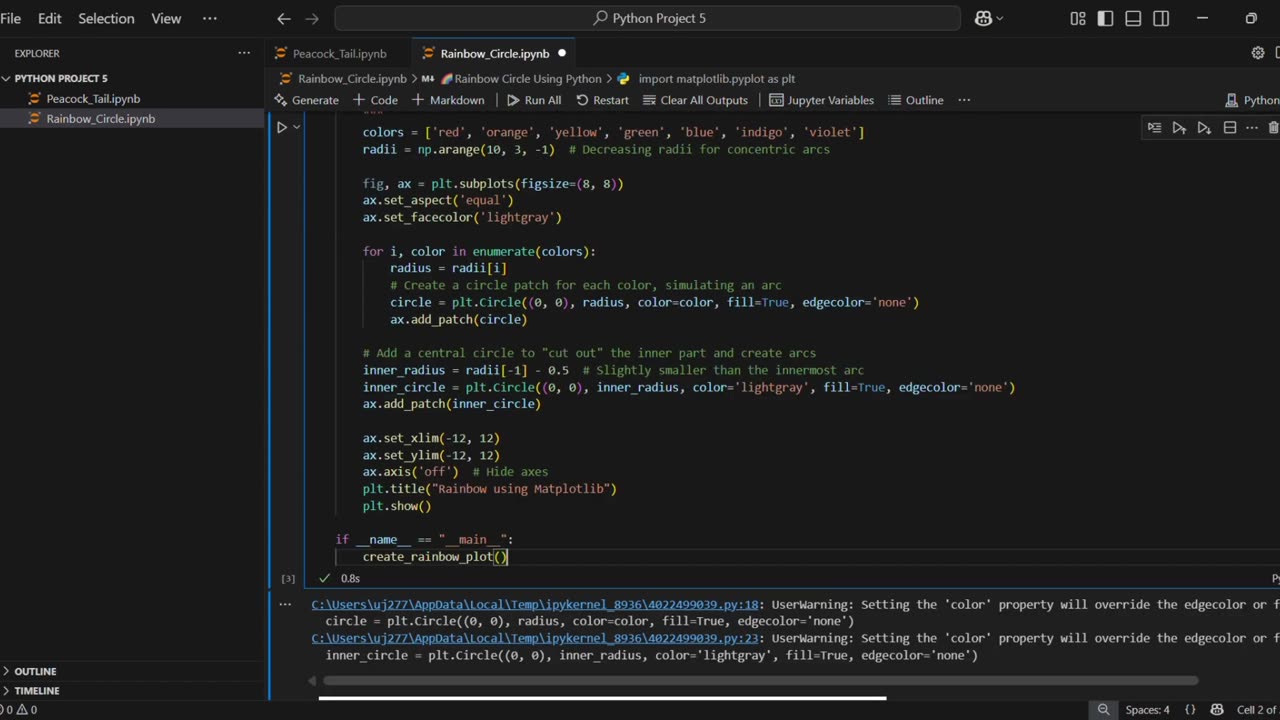Show hidden menus via ellipsis
Viewport: 1280px width, 720px height.
tap(209, 18)
